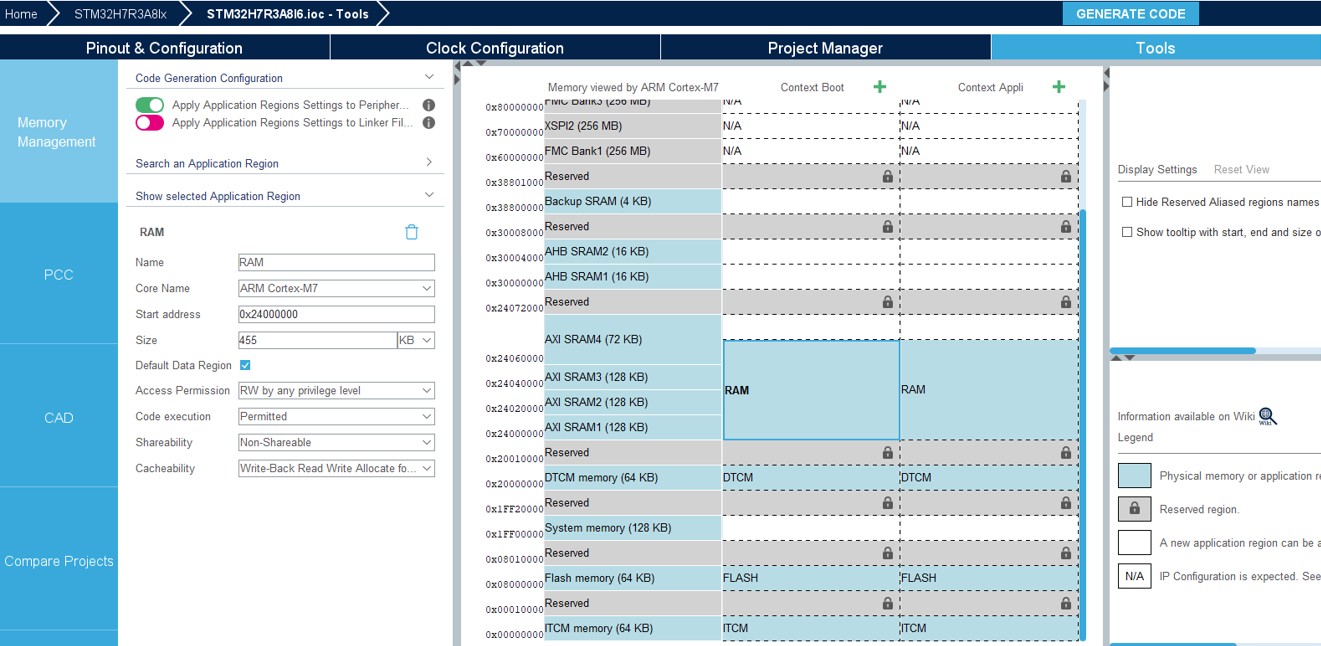Open the Access Permission dropdown
The image size is (1321, 646).
tap(336, 391)
